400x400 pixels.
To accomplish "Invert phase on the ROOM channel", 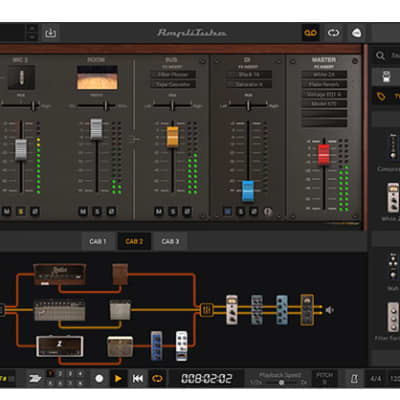I will [111, 211].
